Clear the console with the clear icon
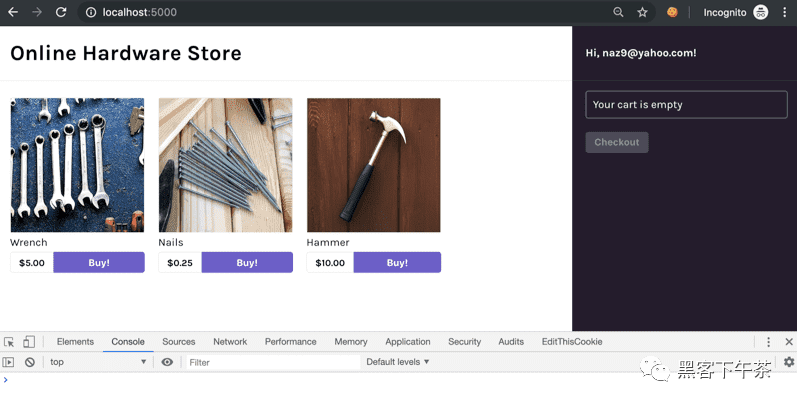Screen dimensions: 797x404 pos(30,362)
